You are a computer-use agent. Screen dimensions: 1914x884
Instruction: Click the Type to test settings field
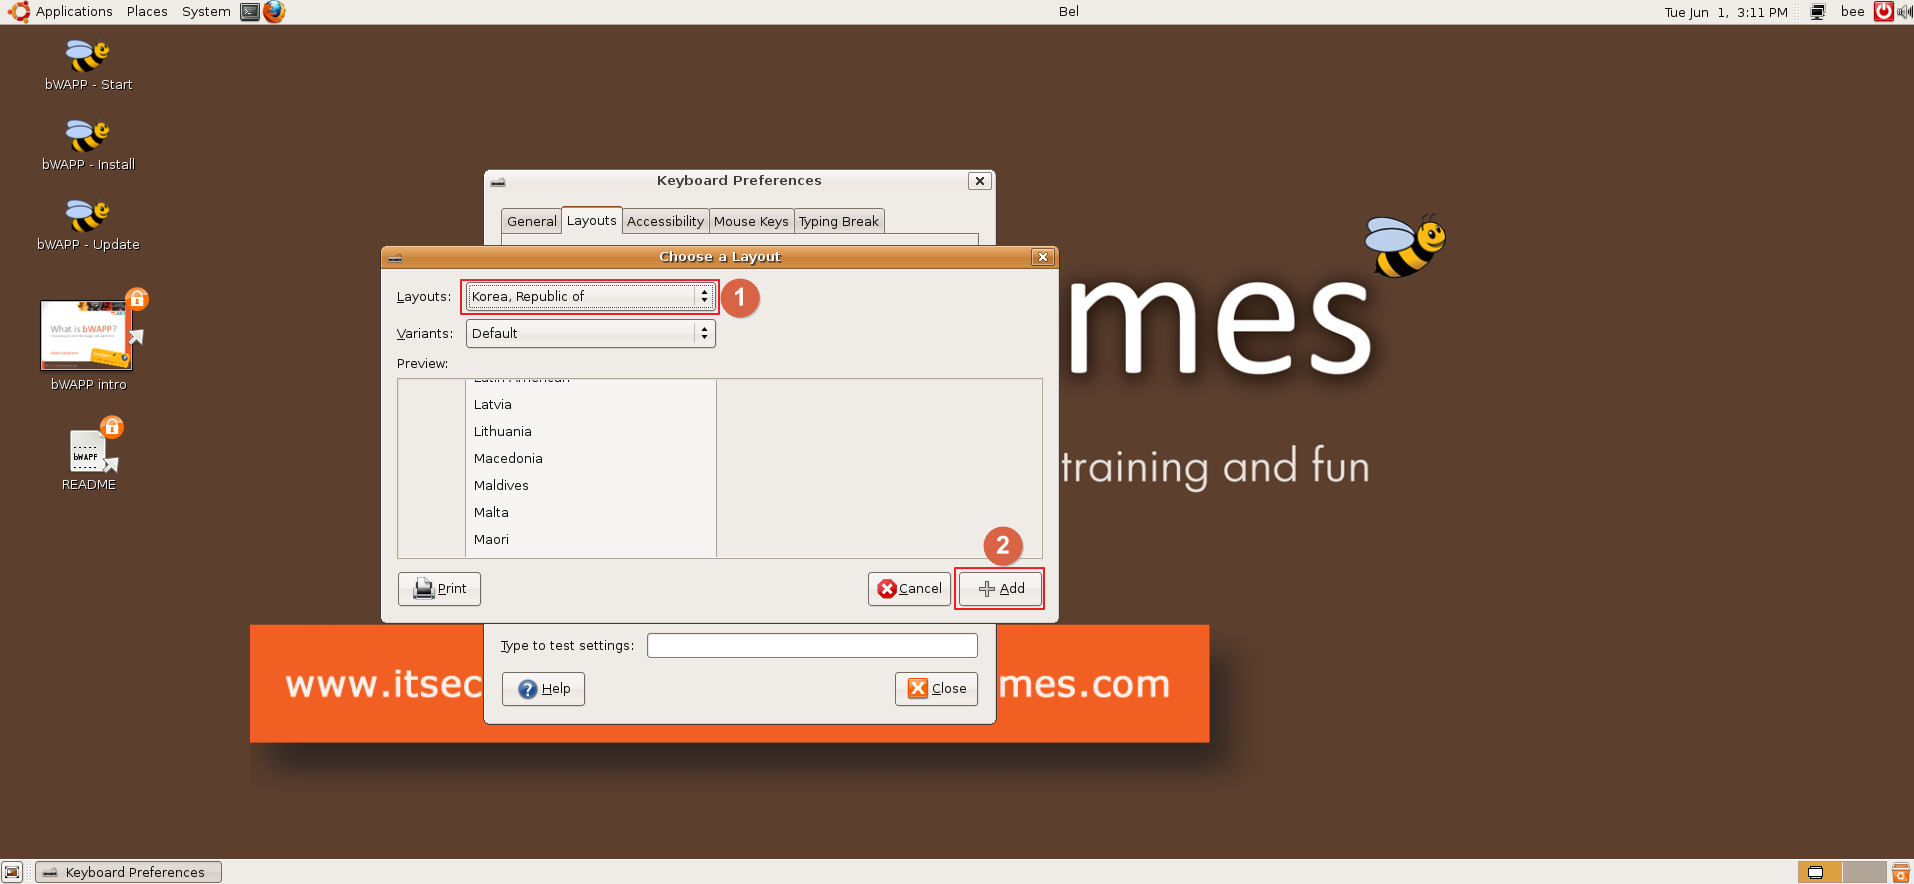(812, 645)
